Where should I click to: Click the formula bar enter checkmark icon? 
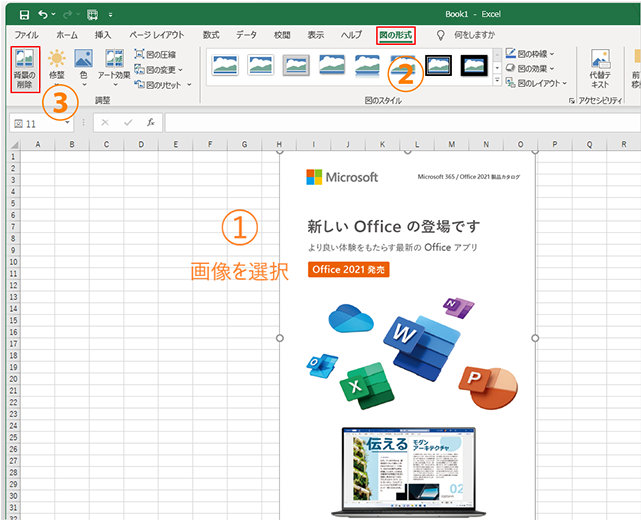128,123
